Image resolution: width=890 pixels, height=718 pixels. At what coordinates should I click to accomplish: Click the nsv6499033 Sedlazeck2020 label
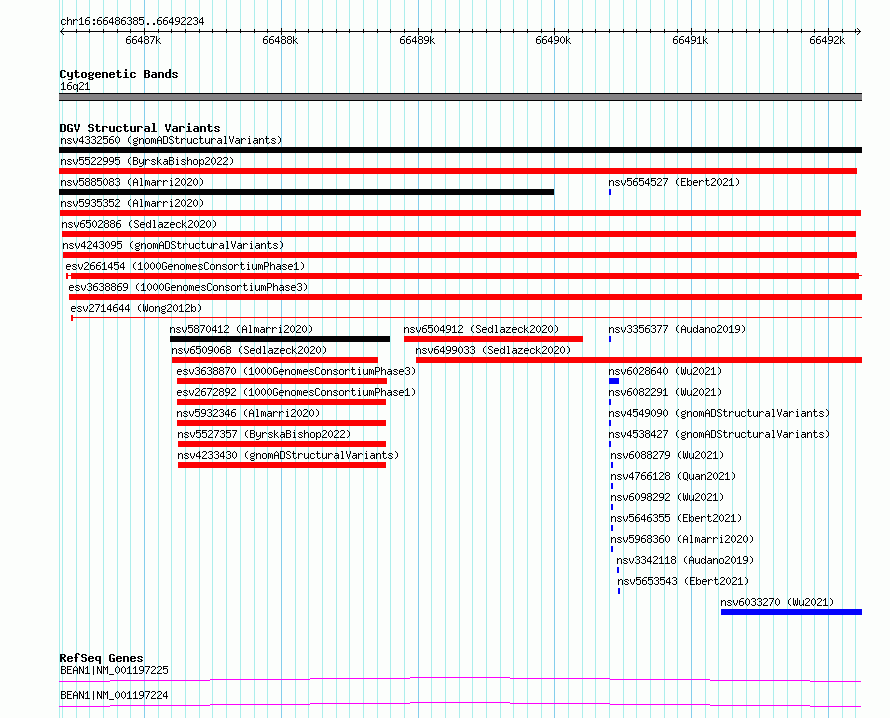pos(493,350)
